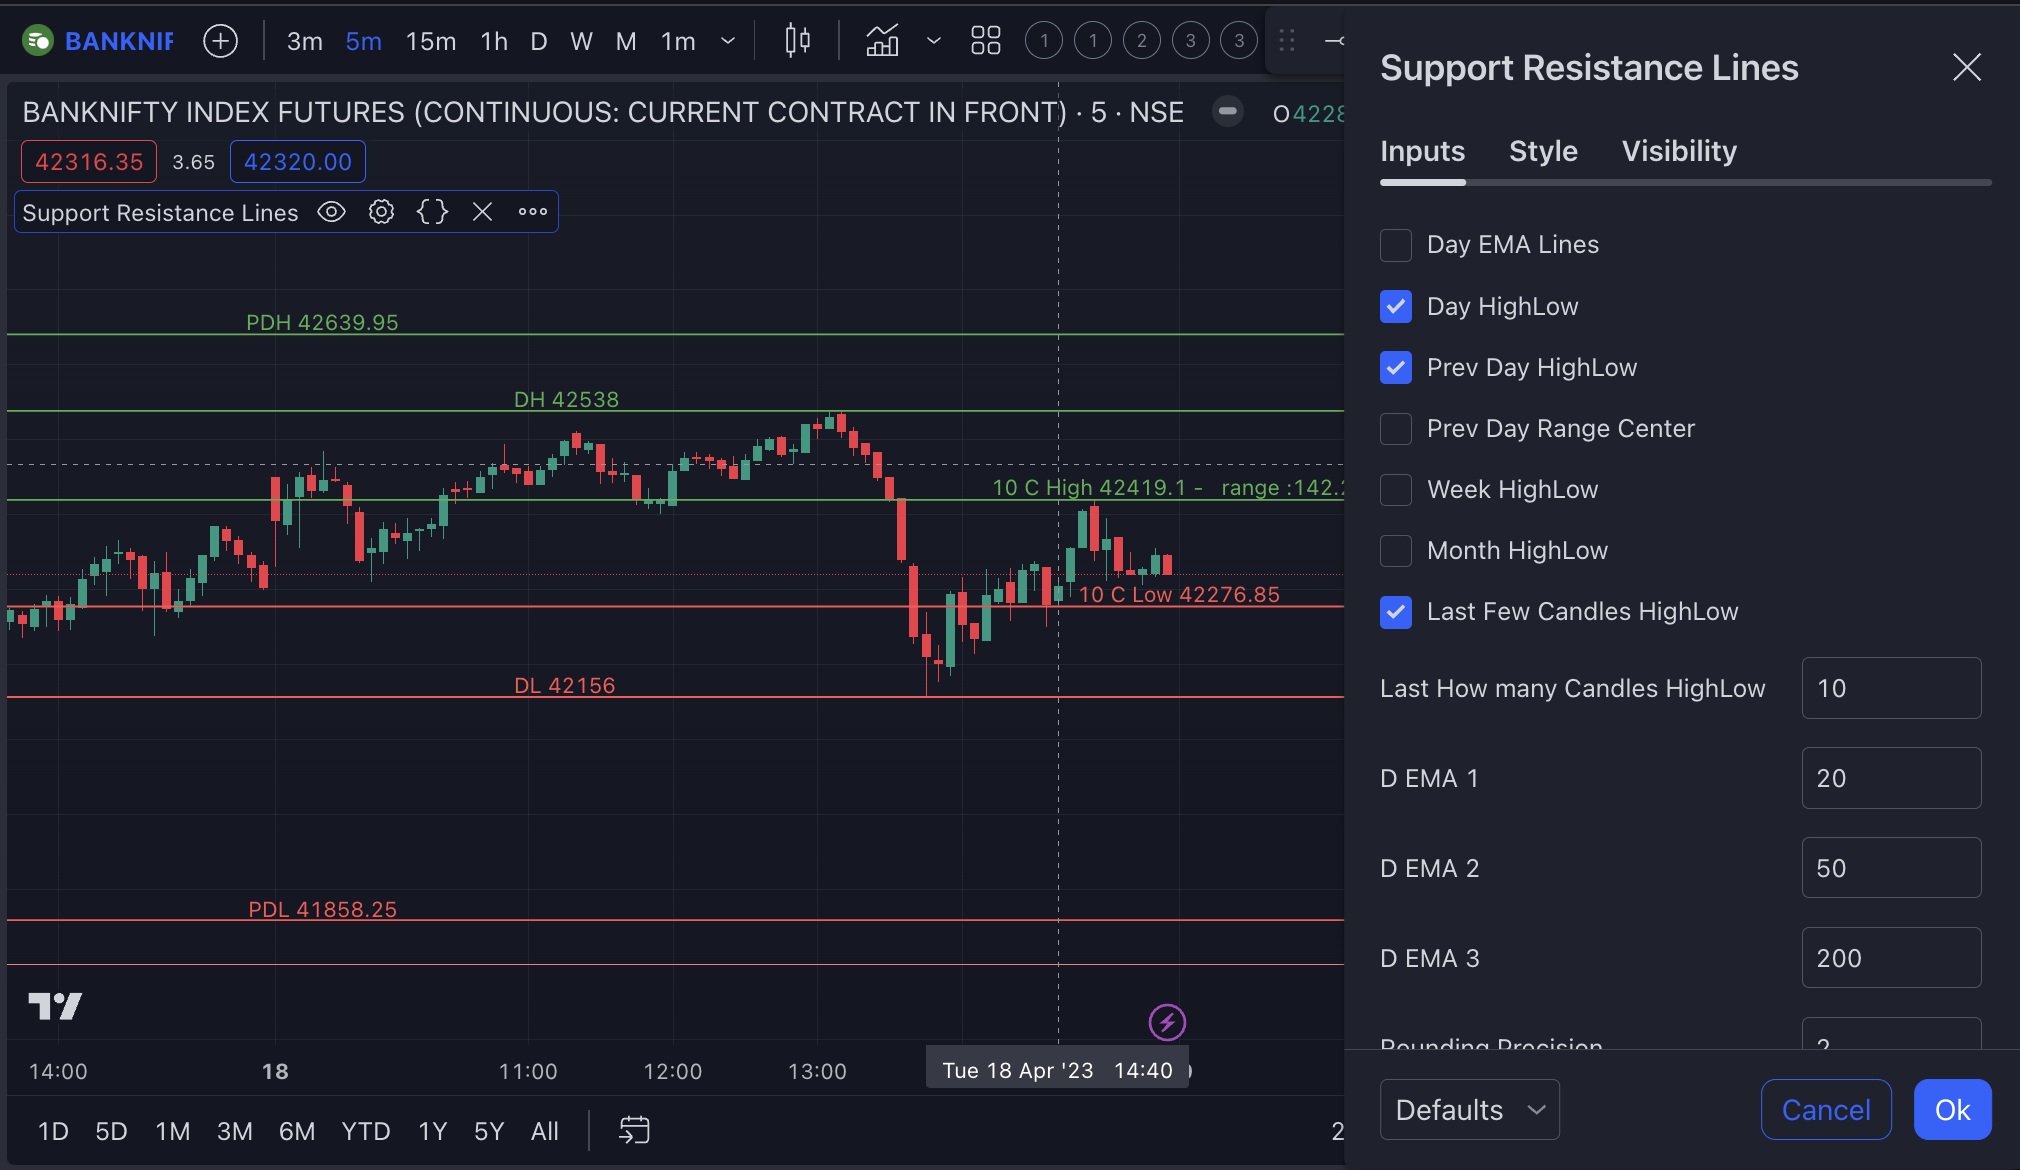Image resolution: width=2020 pixels, height=1170 pixels.
Task: Select the W weekly interval
Action: tap(582, 41)
